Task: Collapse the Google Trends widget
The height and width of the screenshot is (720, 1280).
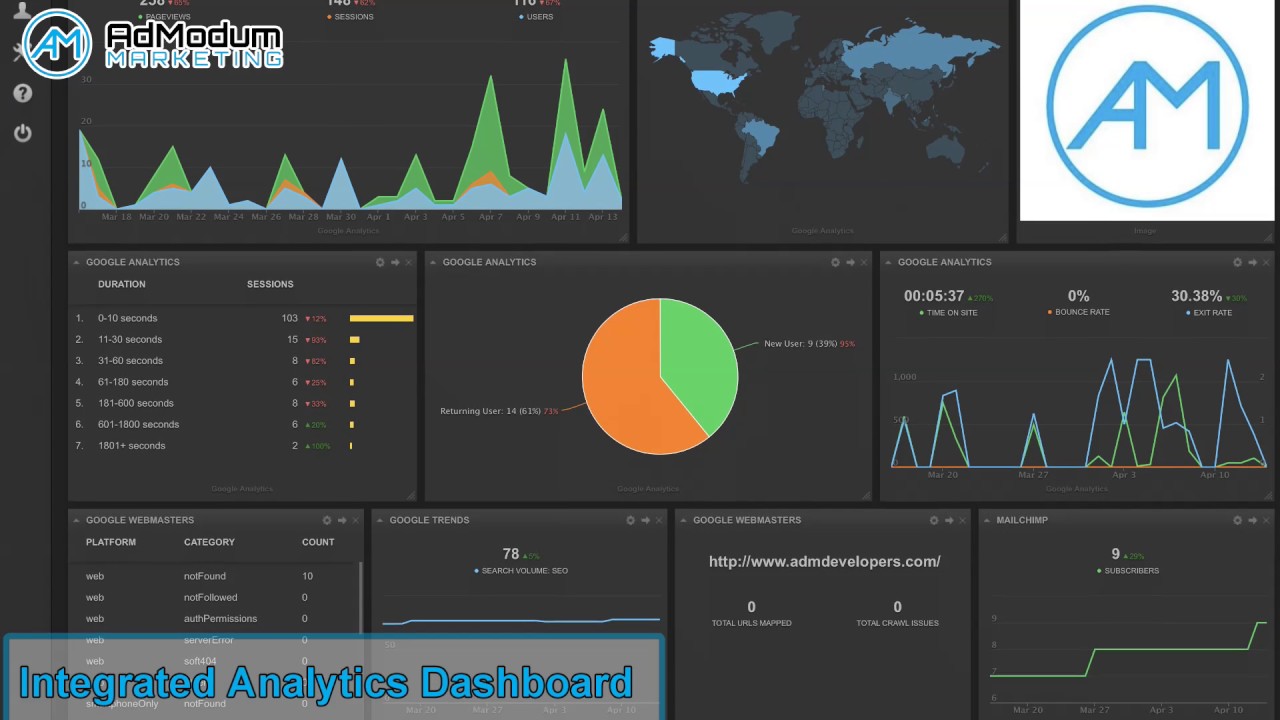Action: (381, 520)
